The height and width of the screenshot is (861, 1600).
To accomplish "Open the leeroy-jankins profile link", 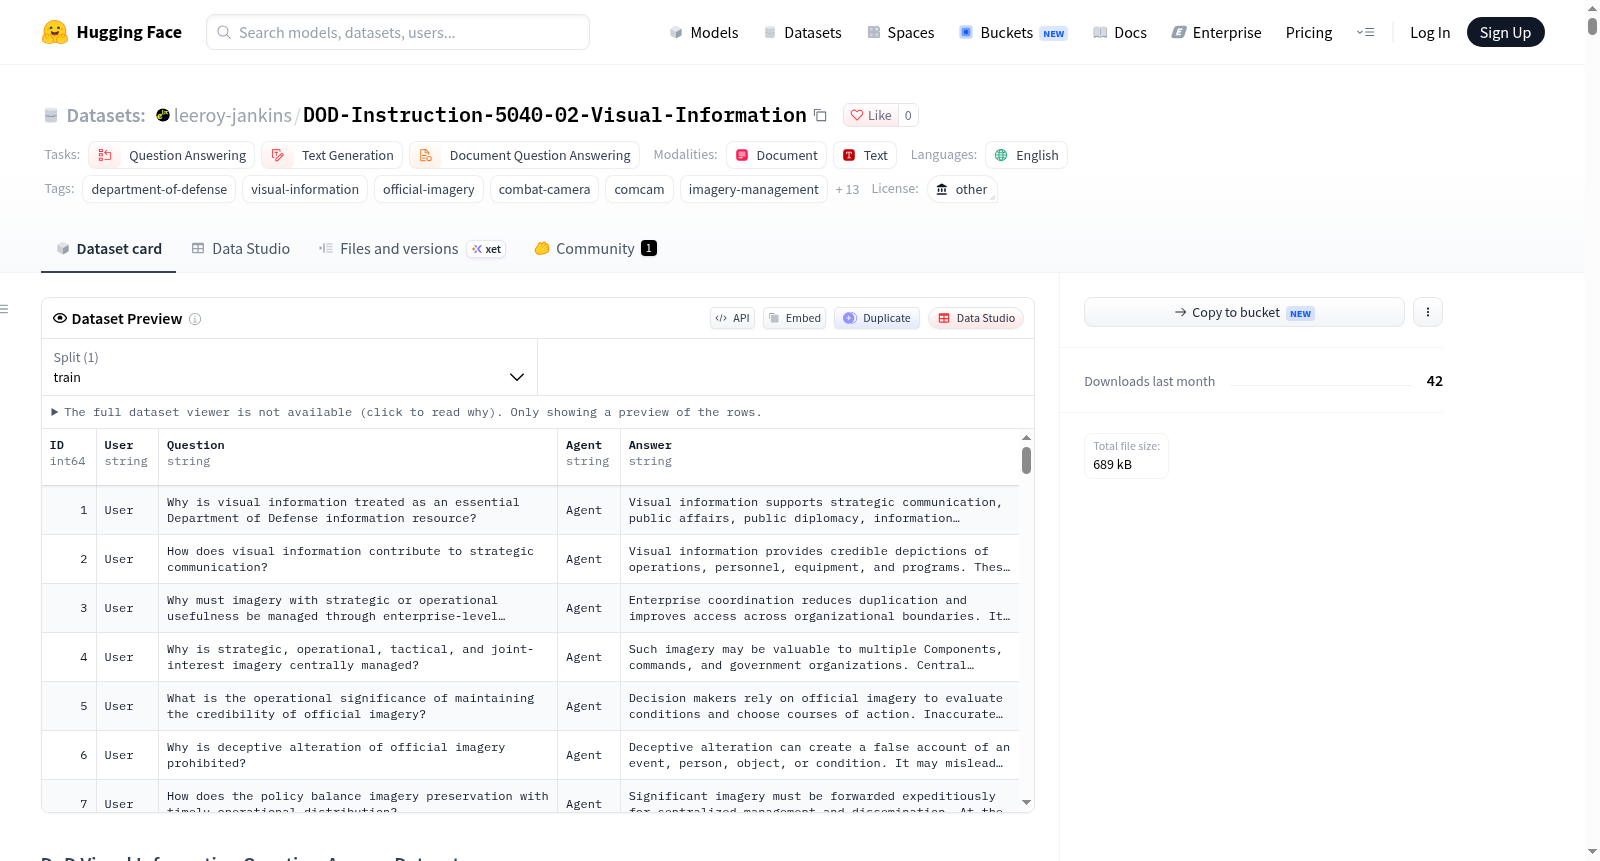I will point(233,115).
